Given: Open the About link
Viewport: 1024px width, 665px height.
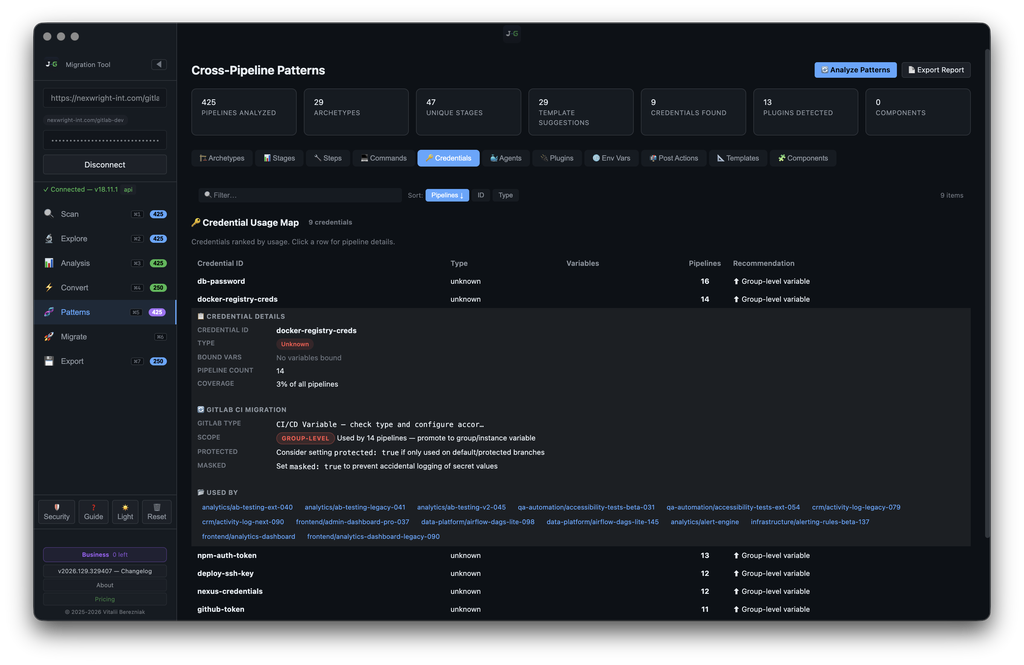Looking at the screenshot, I should click(104, 585).
